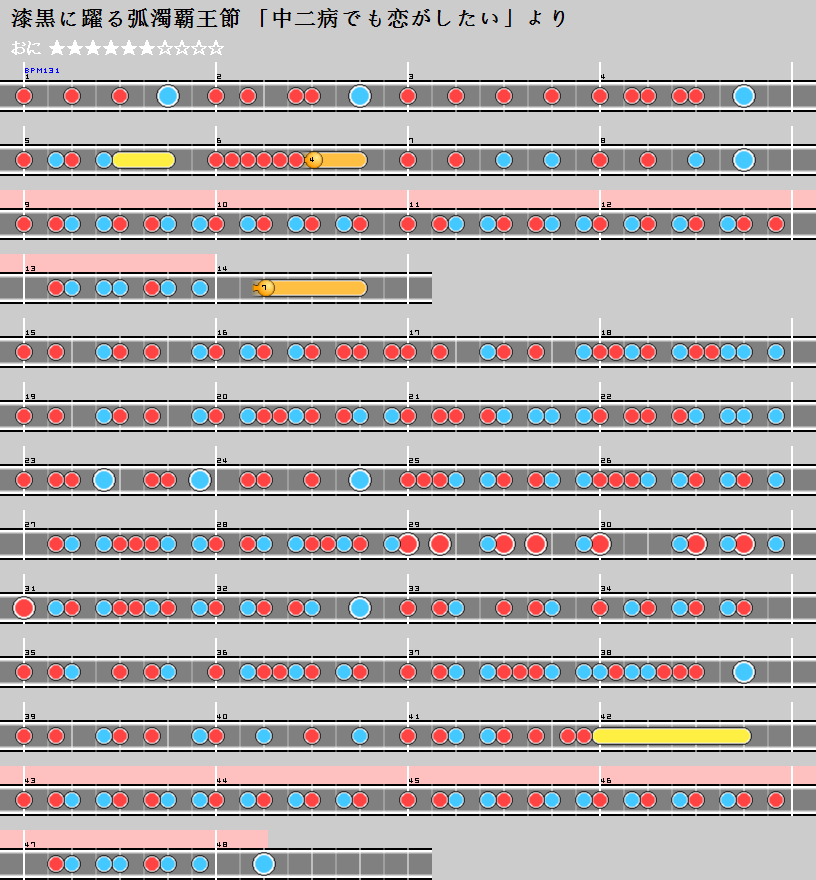Click measure number 28 label
This screenshot has height=880, width=816.
222,524
